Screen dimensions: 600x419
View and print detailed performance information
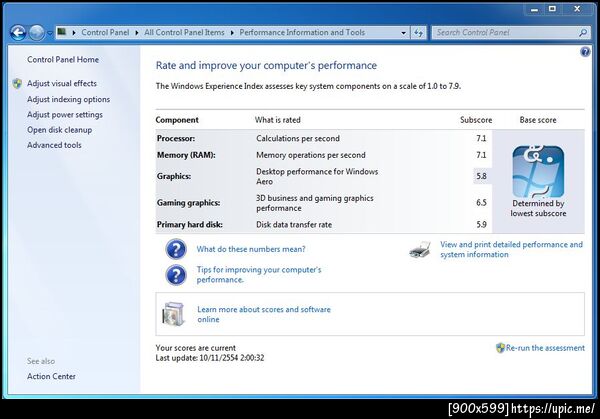coord(511,249)
